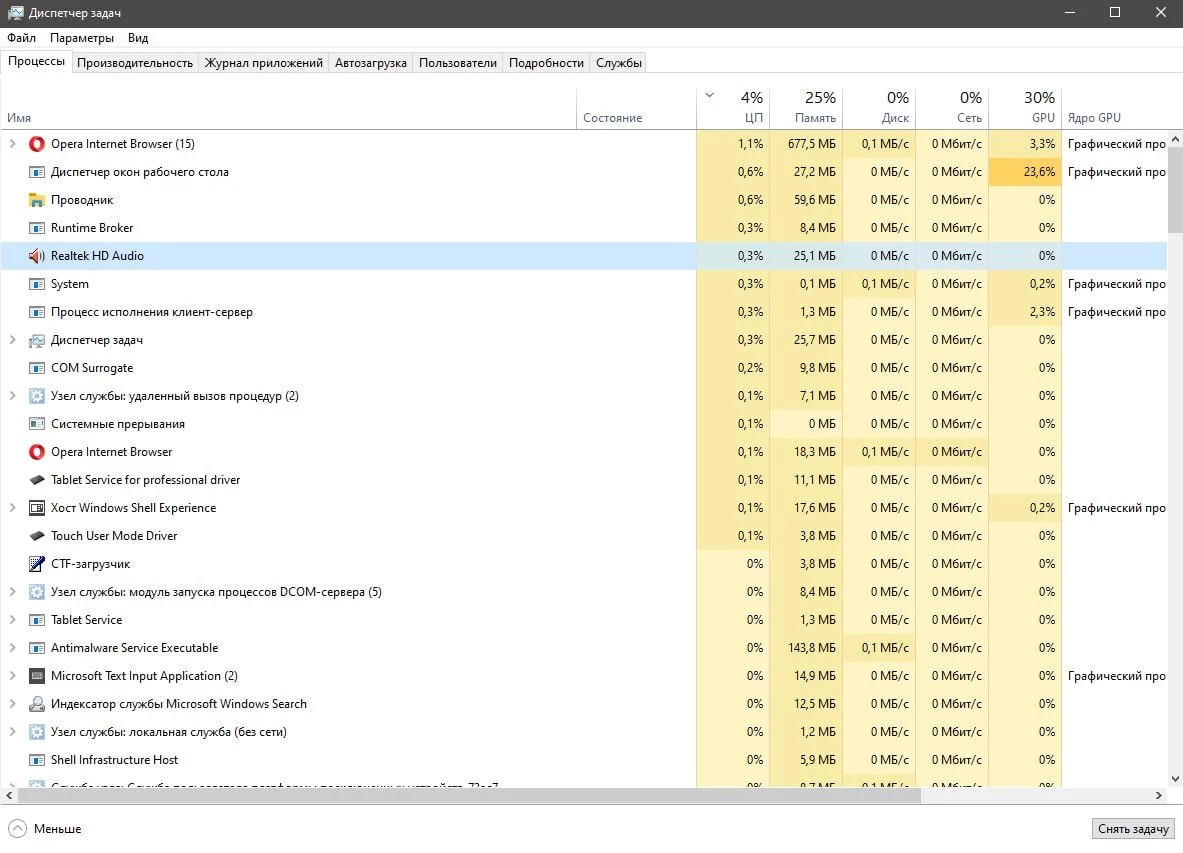The image size is (1183, 853).
Task: Click the Realtek HD Audio speaker icon
Action: click(x=36, y=256)
